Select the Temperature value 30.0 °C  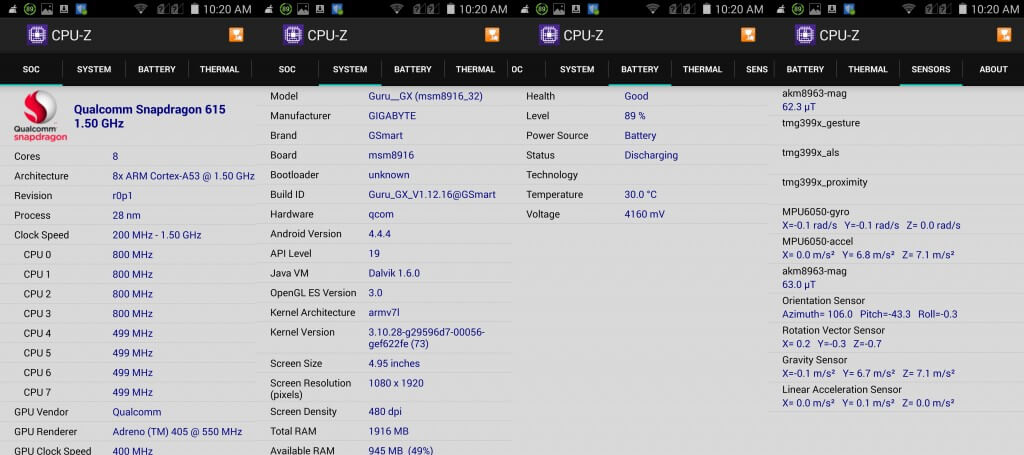pyautogui.click(x=641, y=195)
